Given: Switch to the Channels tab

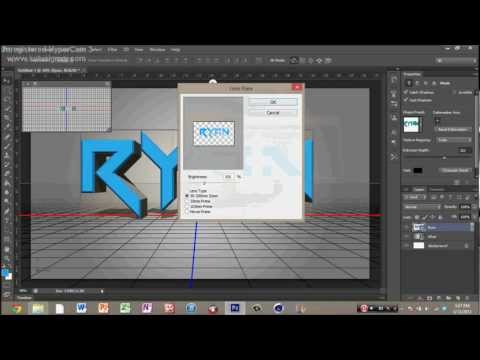Looking at the screenshot, I should 436,189.
